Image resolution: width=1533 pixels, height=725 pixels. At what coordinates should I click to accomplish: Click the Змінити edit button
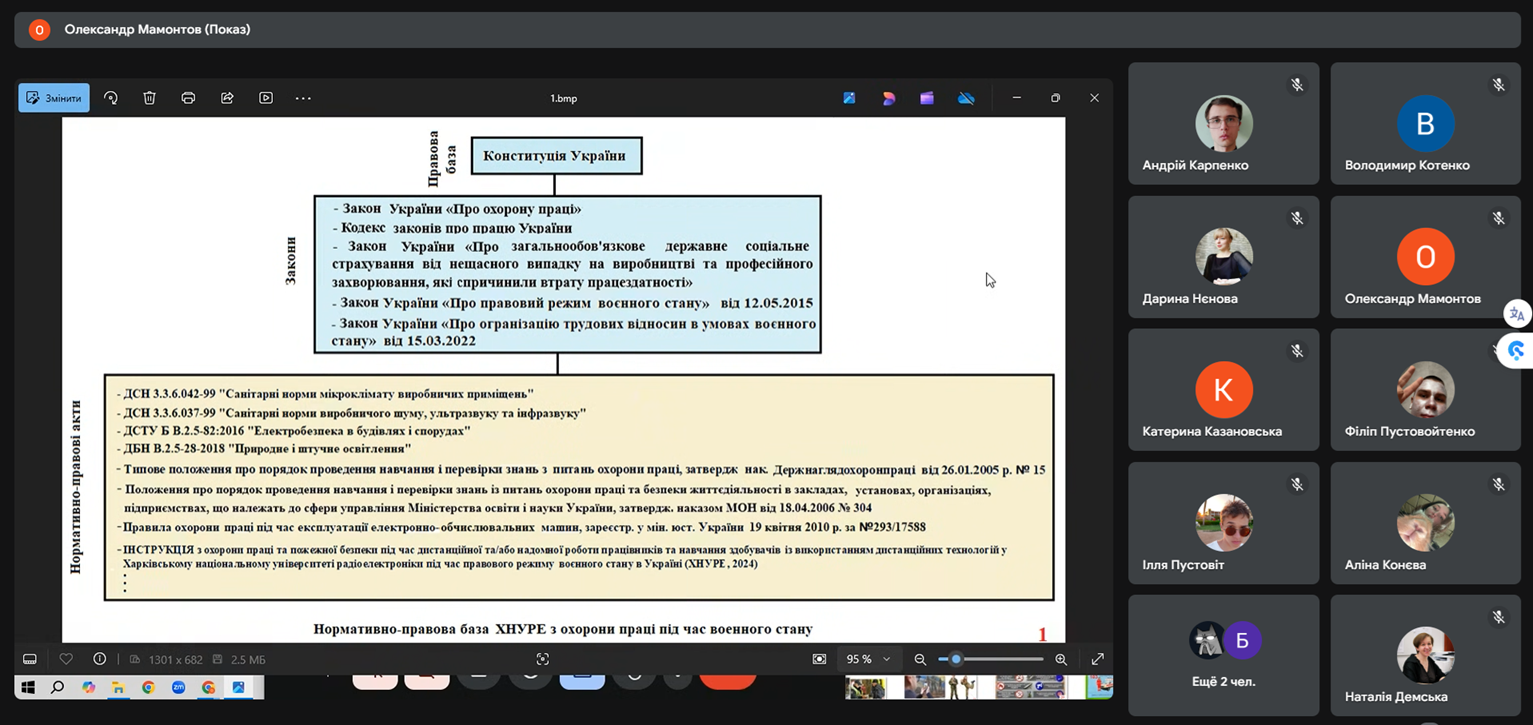(54, 98)
